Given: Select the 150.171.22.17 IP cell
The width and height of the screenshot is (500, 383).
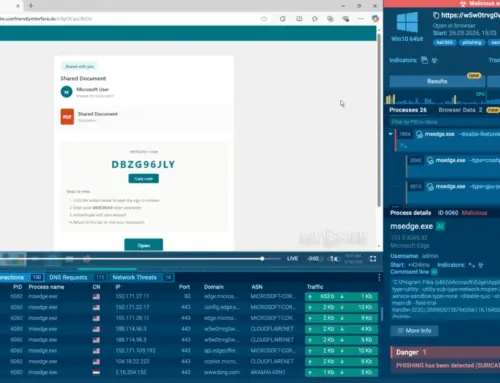Looking at the screenshot, I should [x=132, y=307].
